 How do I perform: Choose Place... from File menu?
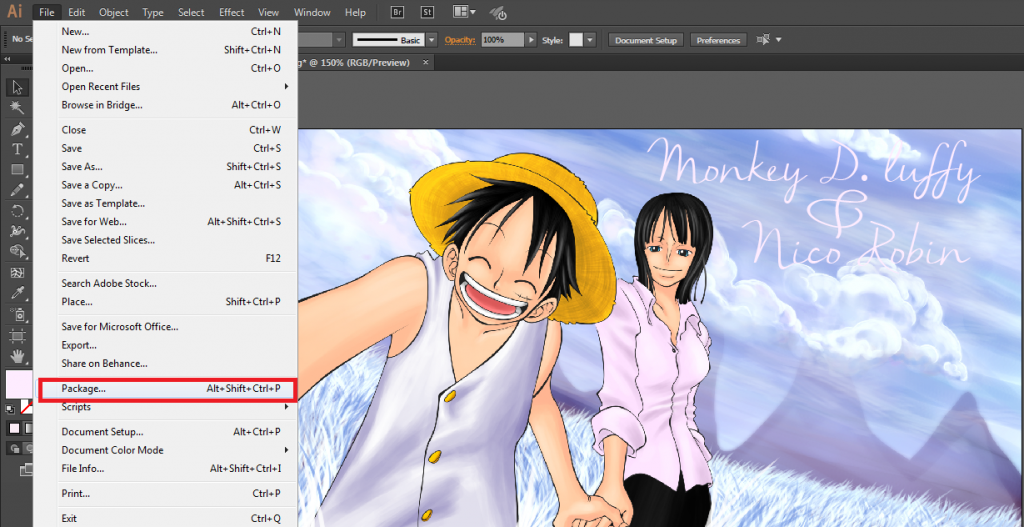pyautogui.click(x=167, y=302)
